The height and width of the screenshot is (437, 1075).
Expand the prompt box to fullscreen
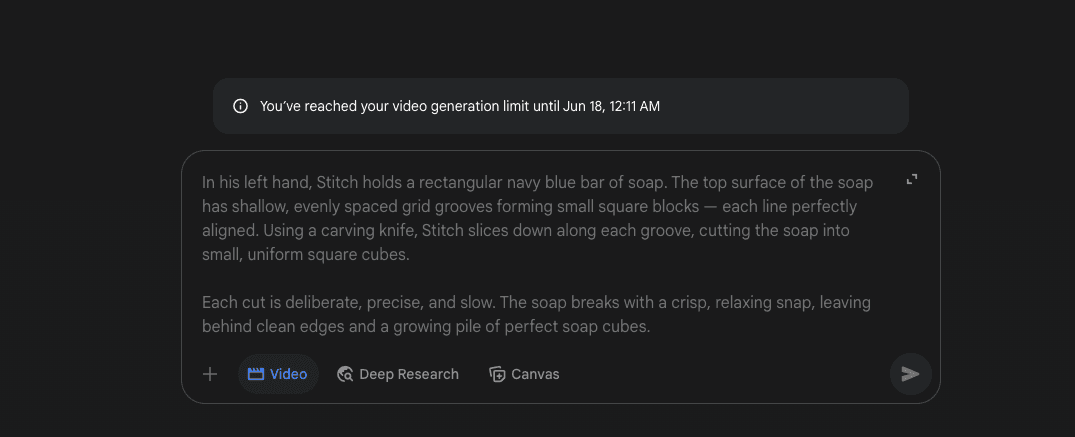912,180
